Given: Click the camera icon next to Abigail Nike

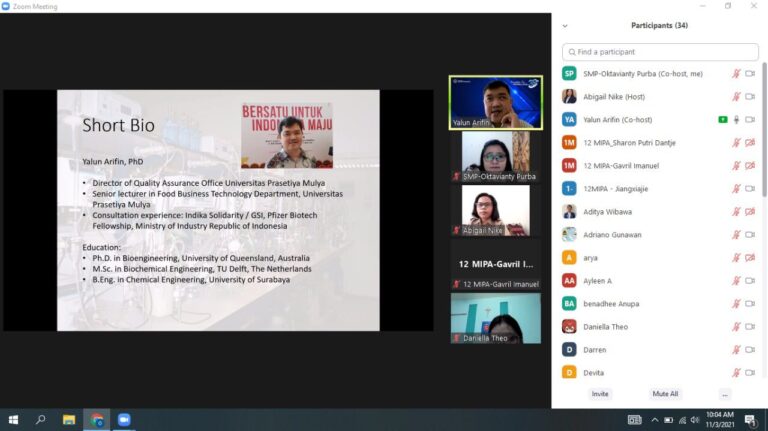Looking at the screenshot, I should coord(750,96).
